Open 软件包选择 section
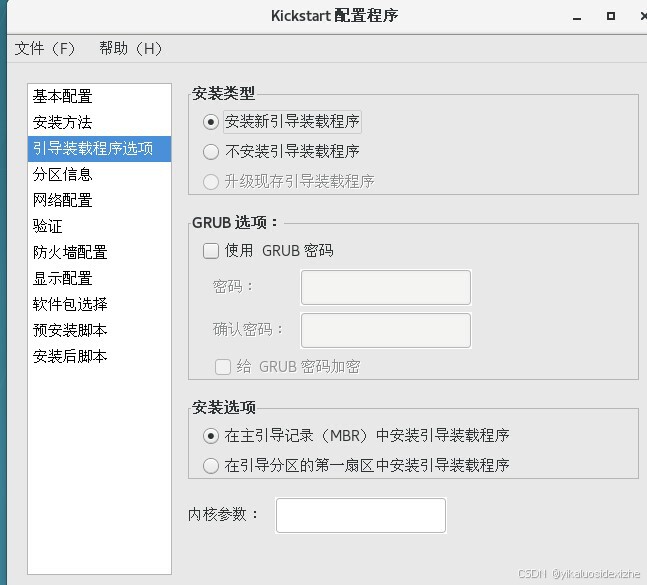The height and width of the screenshot is (585, 647). (99, 304)
